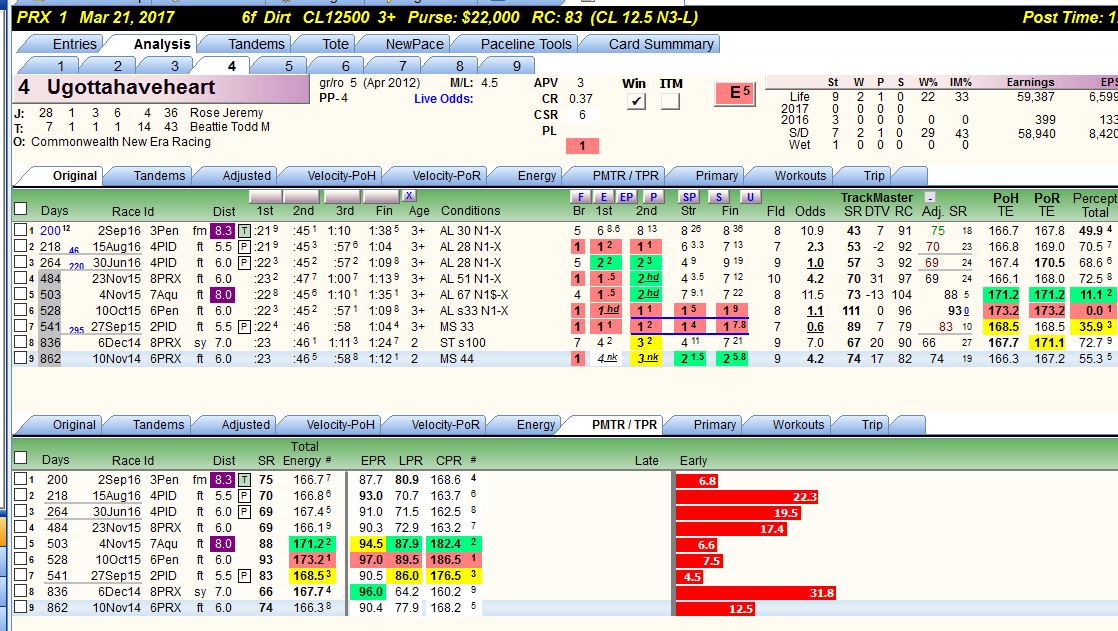This screenshot has width=1118, height=631.
Task: Click trainer name Beattie Todd M
Action: click(230, 127)
